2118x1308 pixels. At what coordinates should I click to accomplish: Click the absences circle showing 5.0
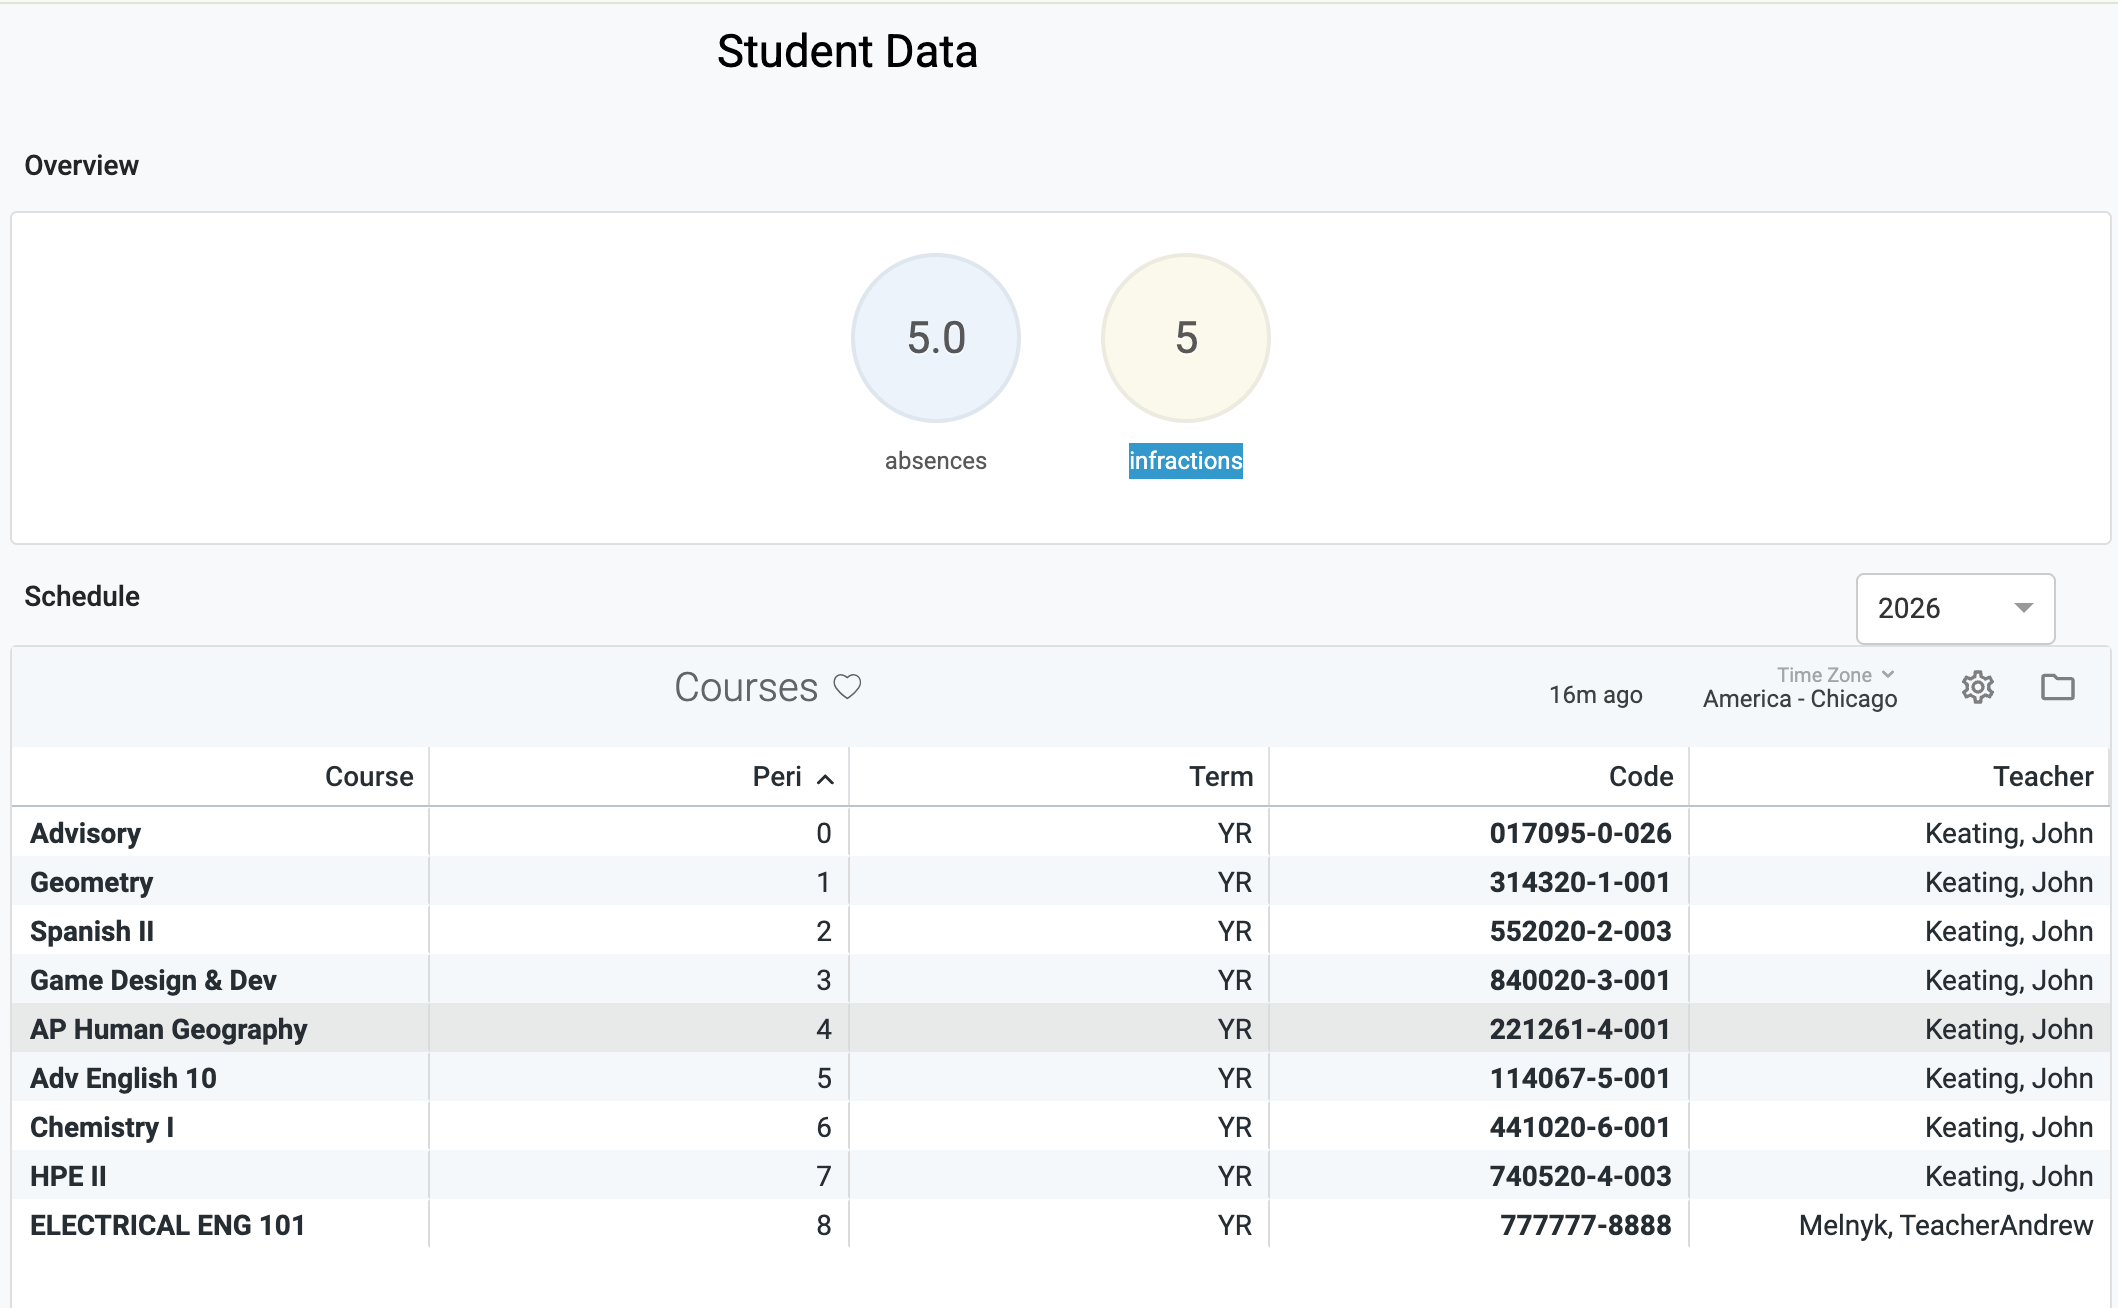tap(935, 338)
